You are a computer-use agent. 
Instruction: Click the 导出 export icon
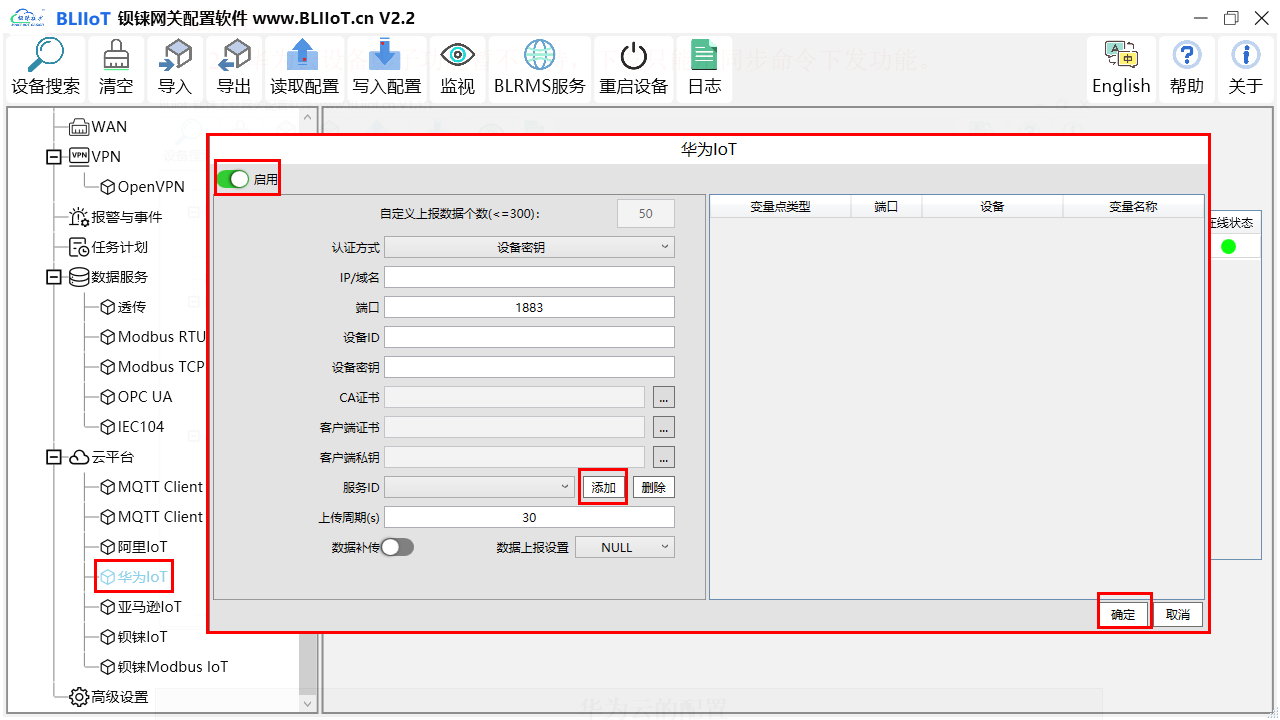click(234, 68)
